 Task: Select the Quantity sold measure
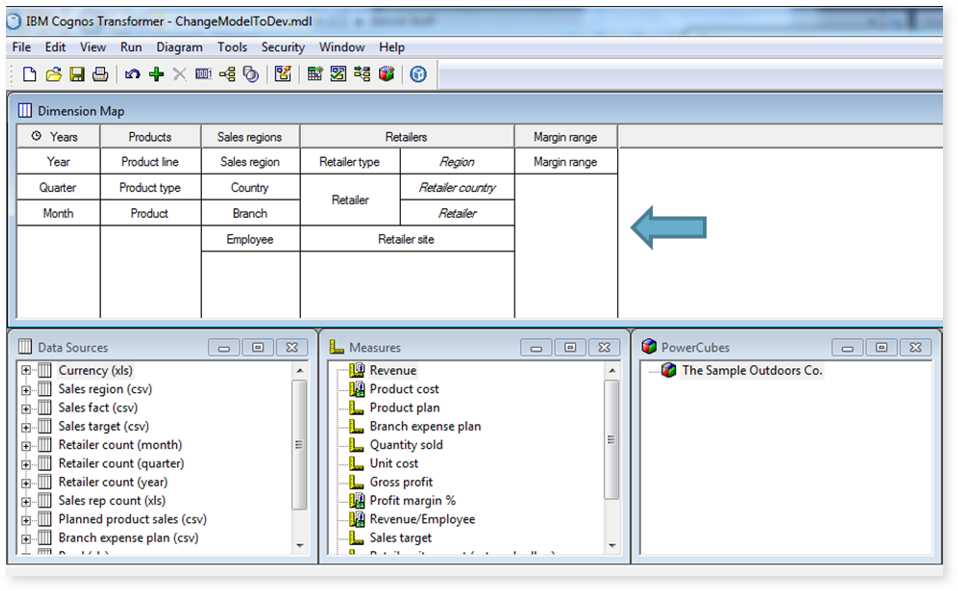pos(406,445)
